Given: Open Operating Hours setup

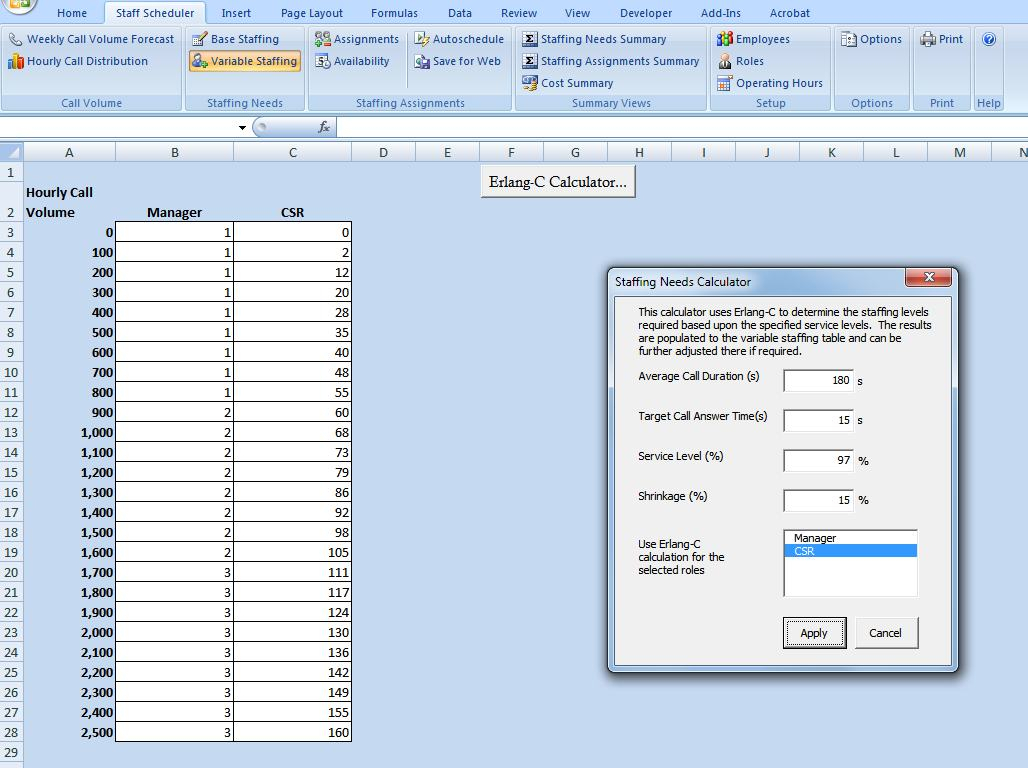Looking at the screenshot, I should point(769,83).
